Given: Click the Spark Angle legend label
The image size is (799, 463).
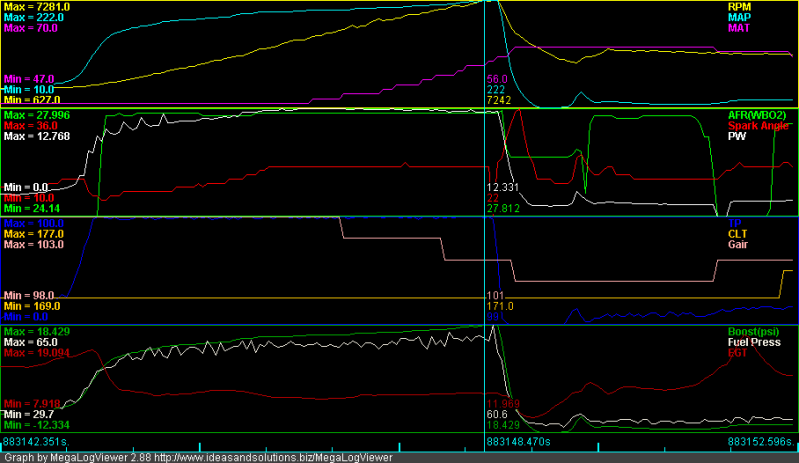Looking at the screenshot, I should (763, 126).
